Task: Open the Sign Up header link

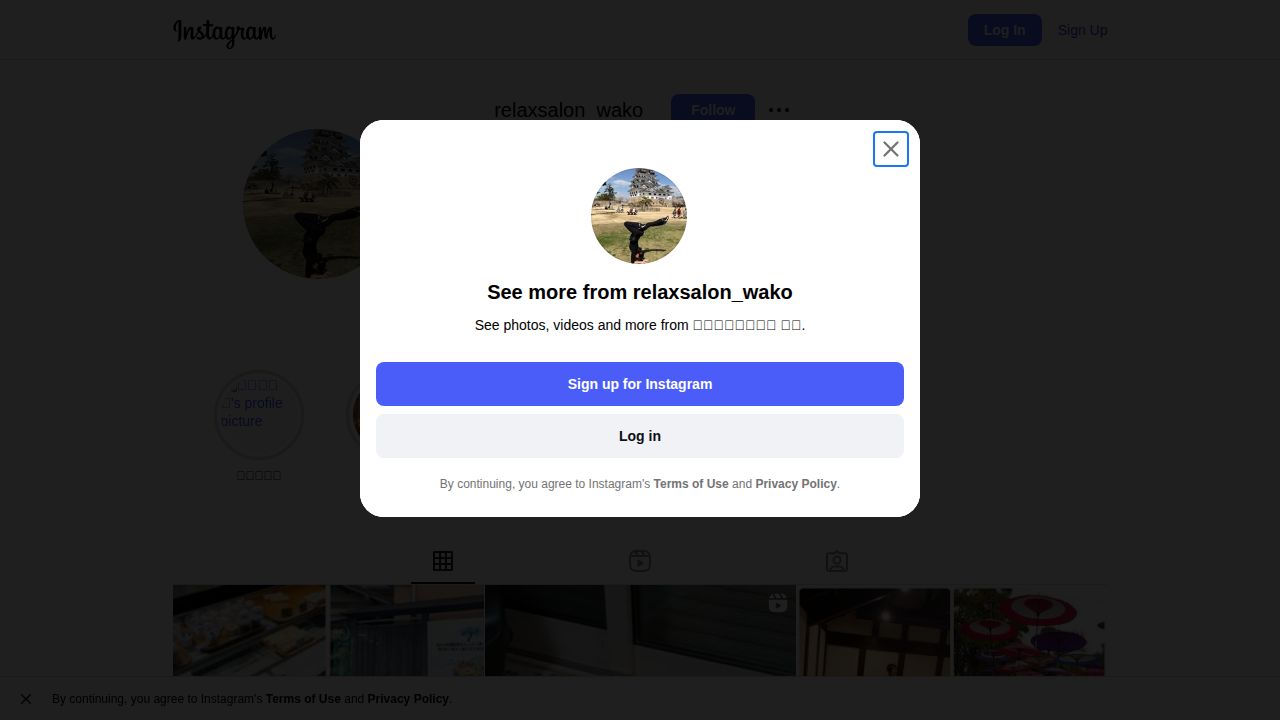Action: [x=1082, y=30]
